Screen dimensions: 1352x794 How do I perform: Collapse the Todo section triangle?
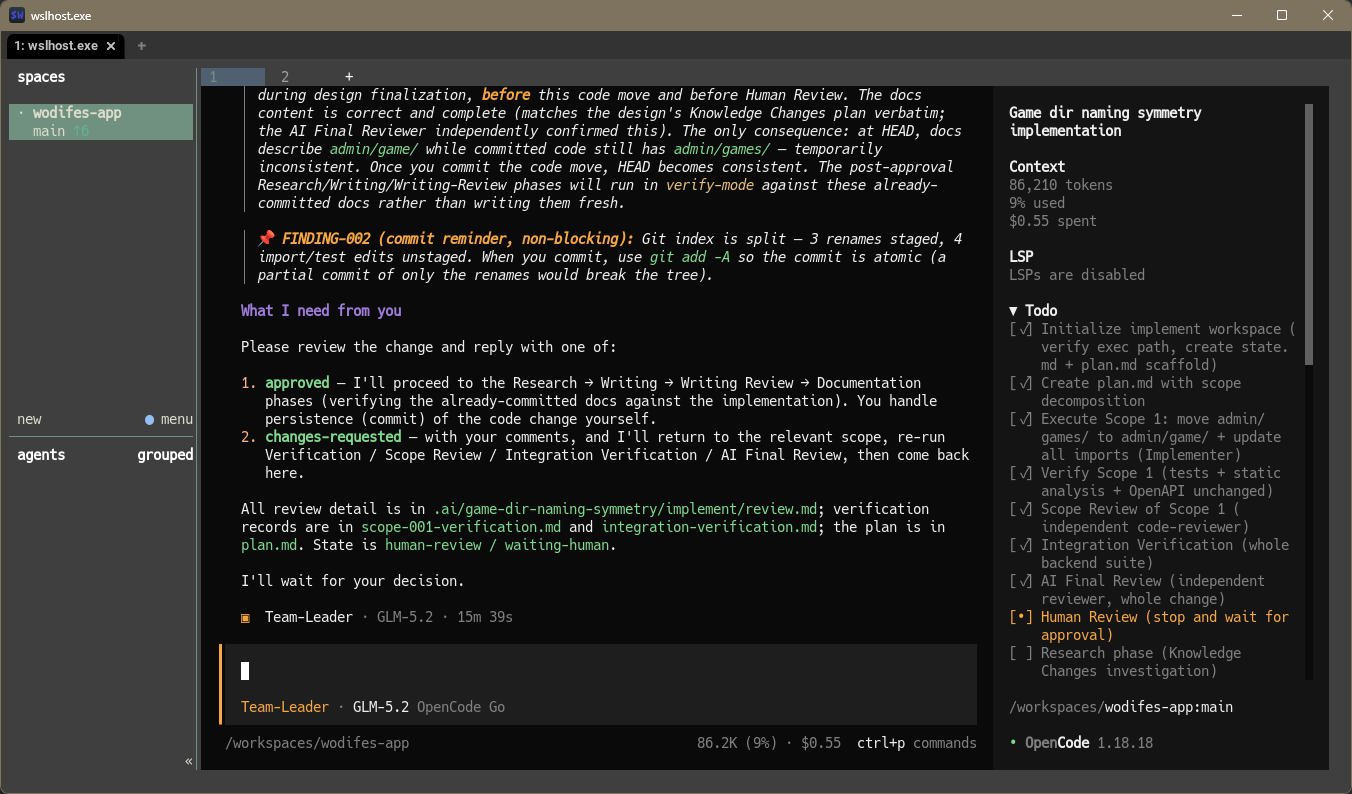1013,311
